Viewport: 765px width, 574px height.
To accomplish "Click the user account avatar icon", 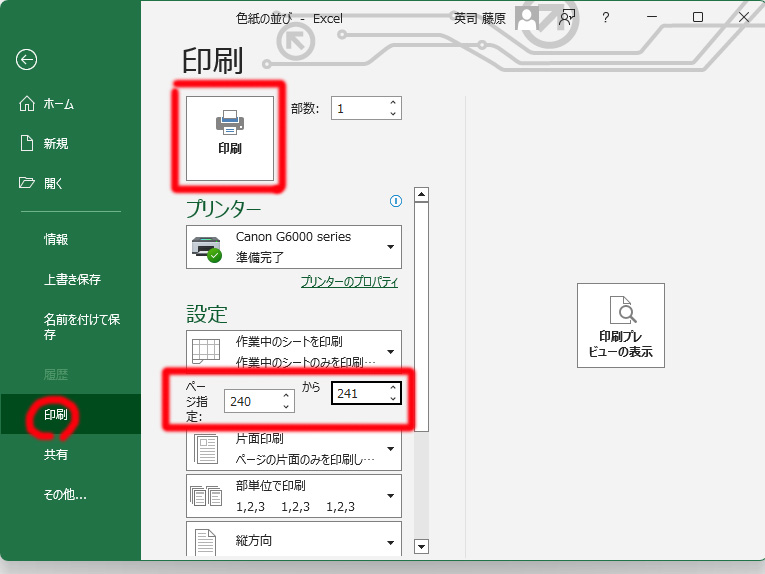I will tap(528, 17).
